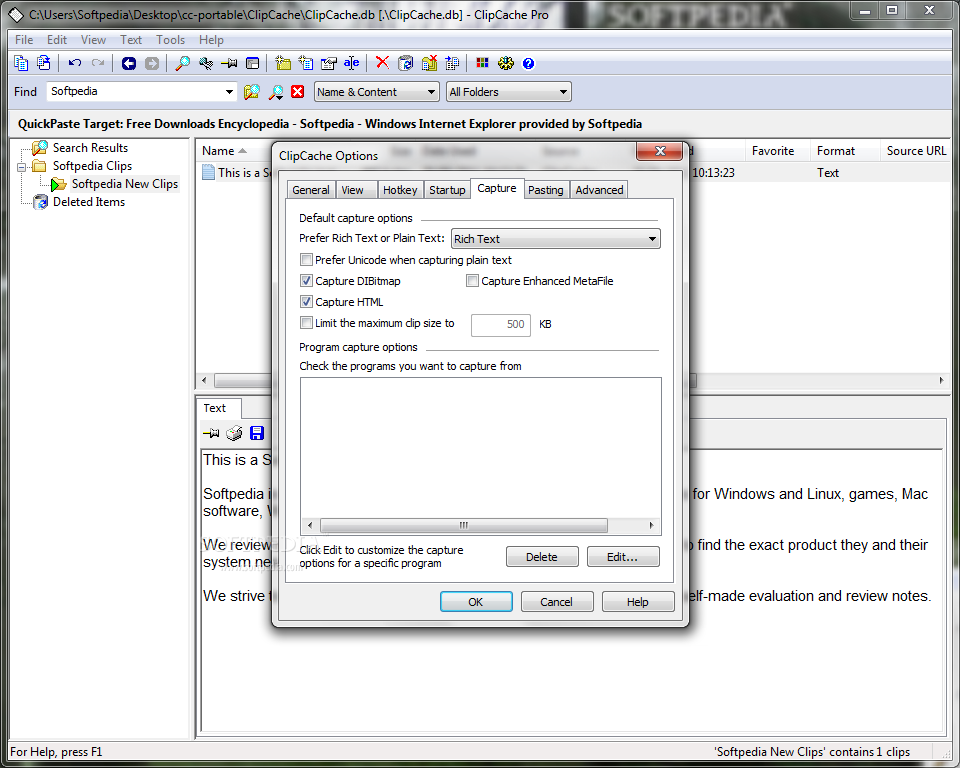Click the magnifying glass Find toolbar icon

[182, 63]
